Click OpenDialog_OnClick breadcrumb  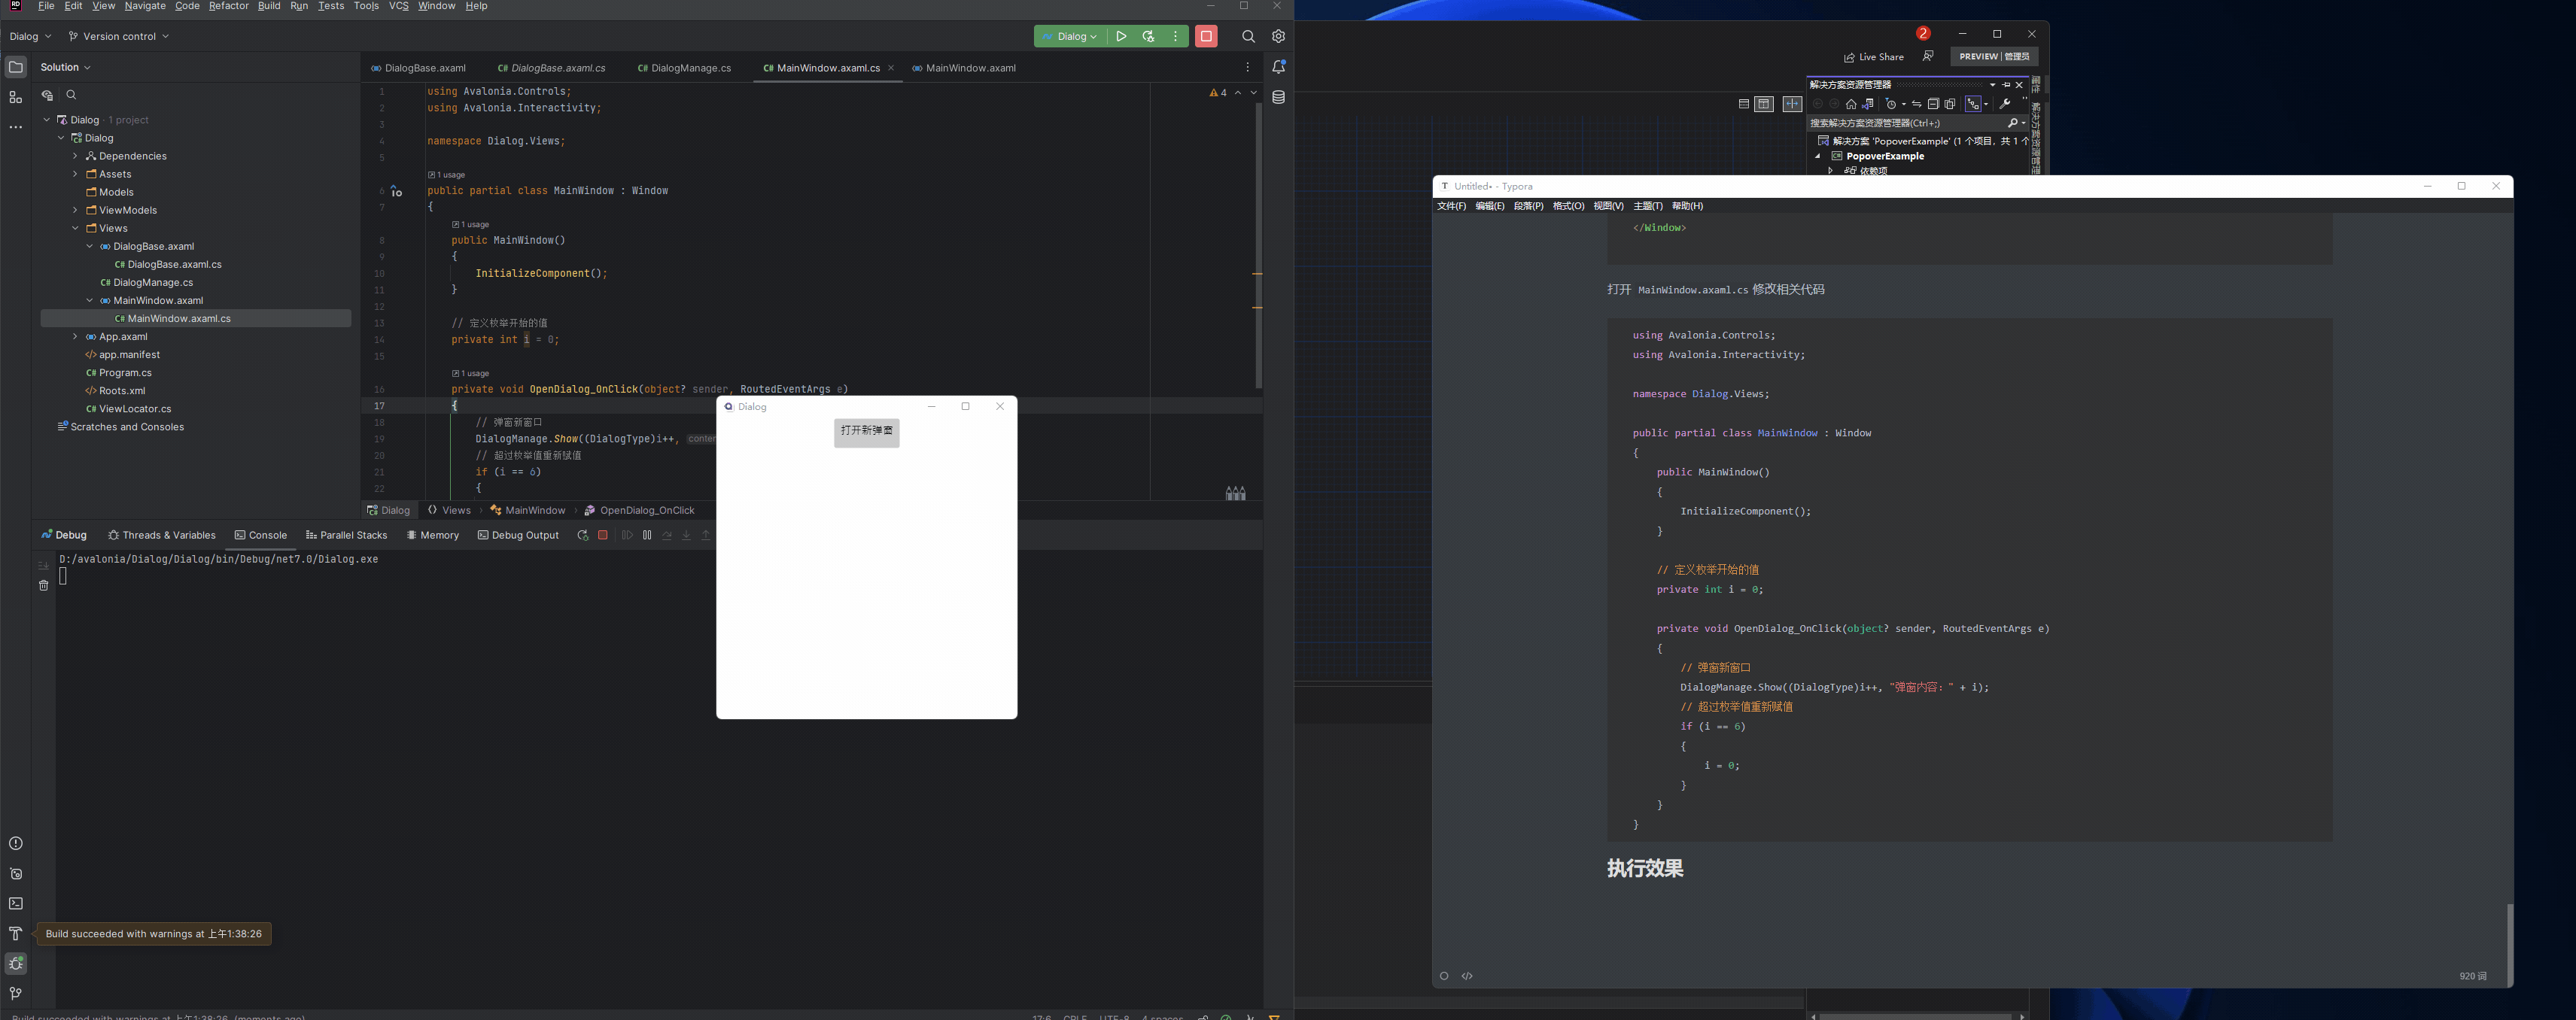coord(639,510)
